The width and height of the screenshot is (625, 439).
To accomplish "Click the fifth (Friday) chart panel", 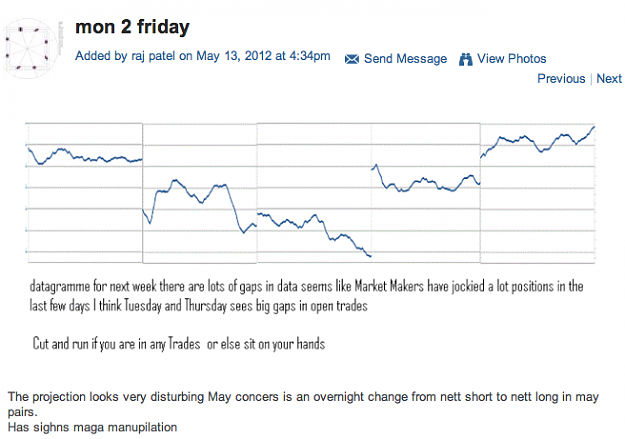I will pos(538,193).
